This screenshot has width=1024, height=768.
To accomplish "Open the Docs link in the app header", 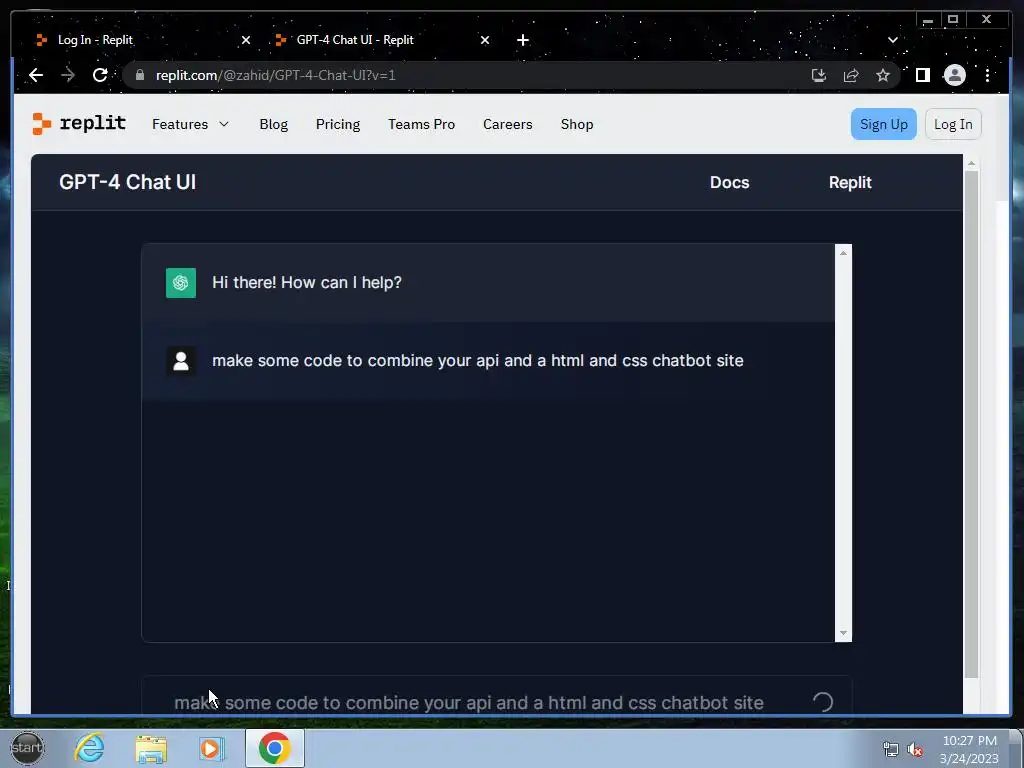I will click(729, 182).
